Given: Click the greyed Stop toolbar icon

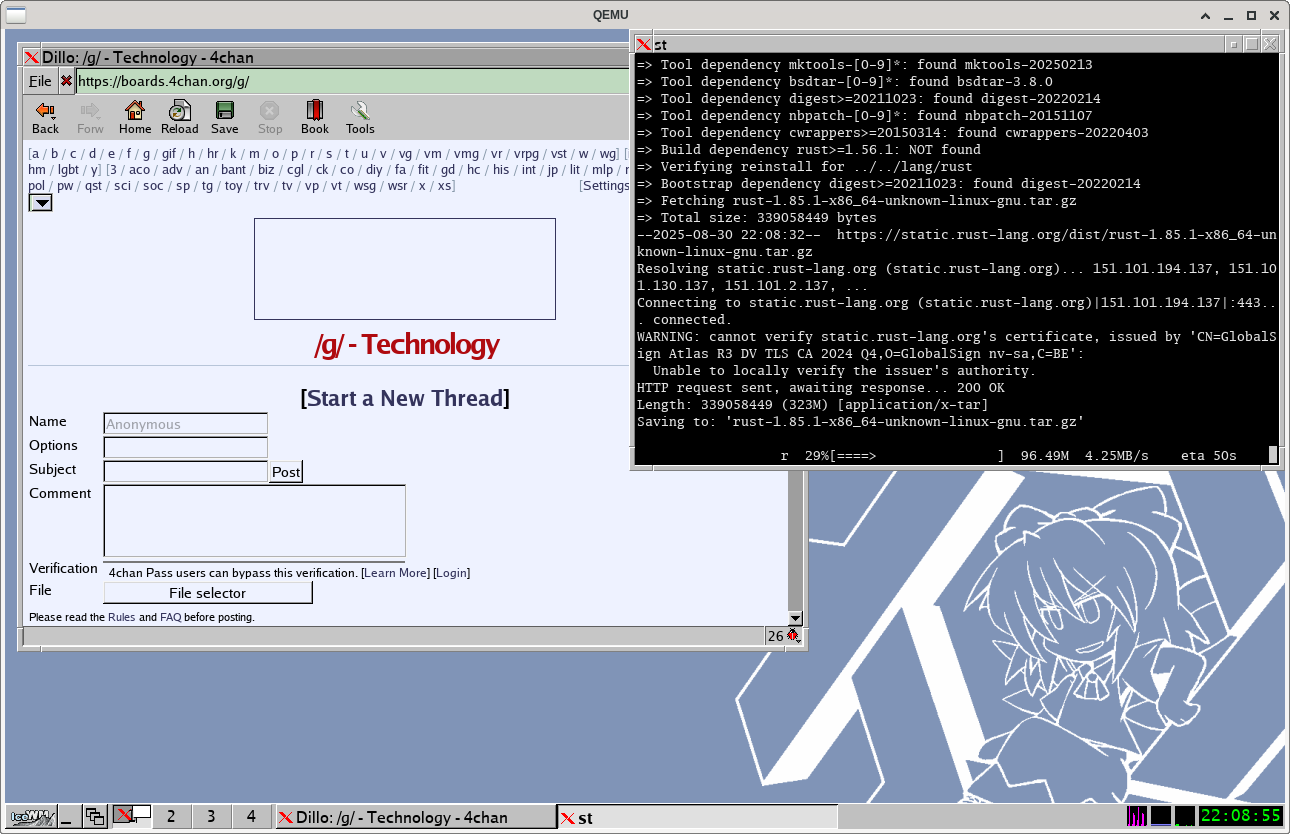Looking at the screenshot, I should coord(270,117).
